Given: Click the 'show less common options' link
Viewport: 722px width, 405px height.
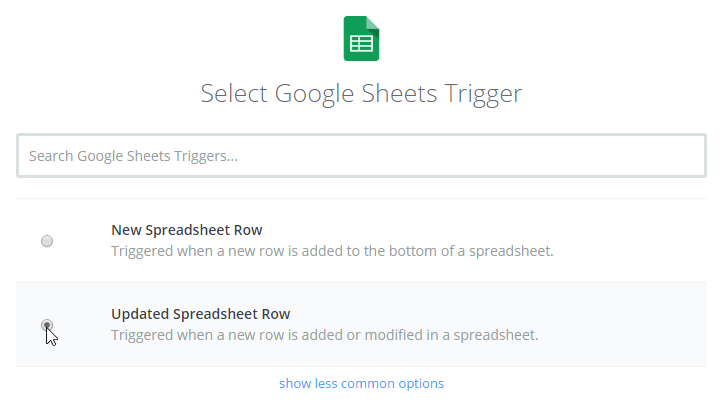Looking at the screenshot, I should [361, 383].
